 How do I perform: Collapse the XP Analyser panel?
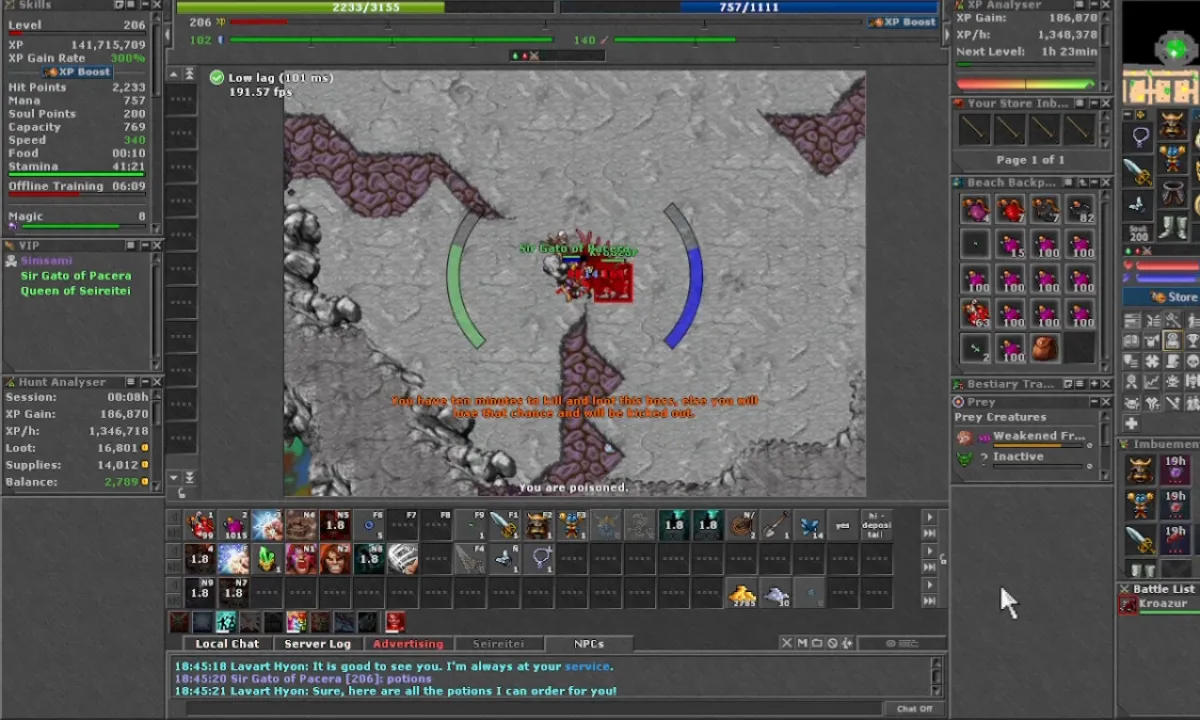point(1094,5)
